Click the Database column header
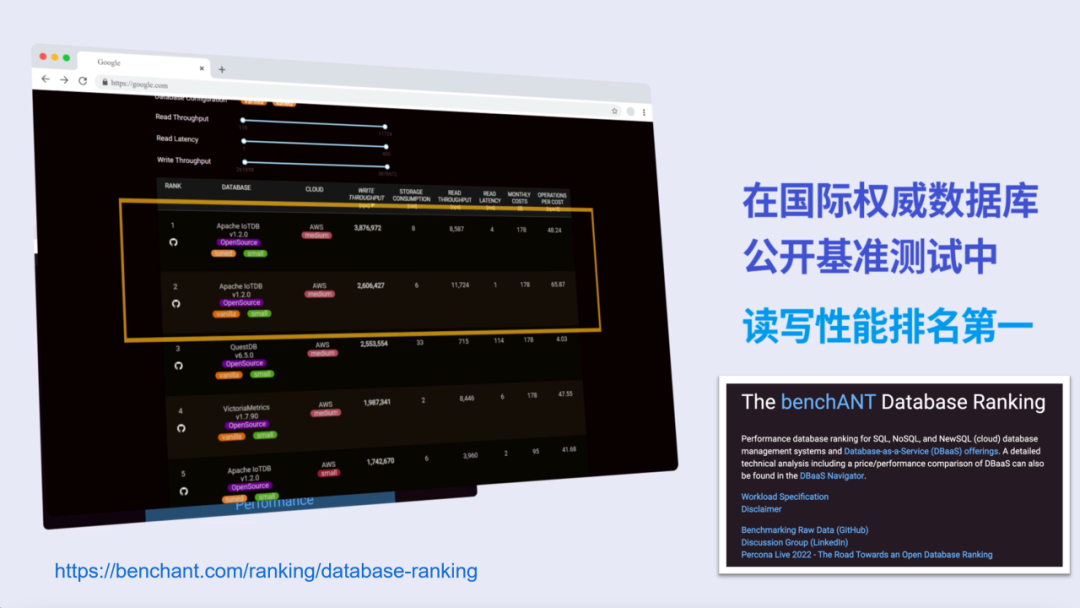The width and height of the screenshot is (1080, 608). pos(236,187)
